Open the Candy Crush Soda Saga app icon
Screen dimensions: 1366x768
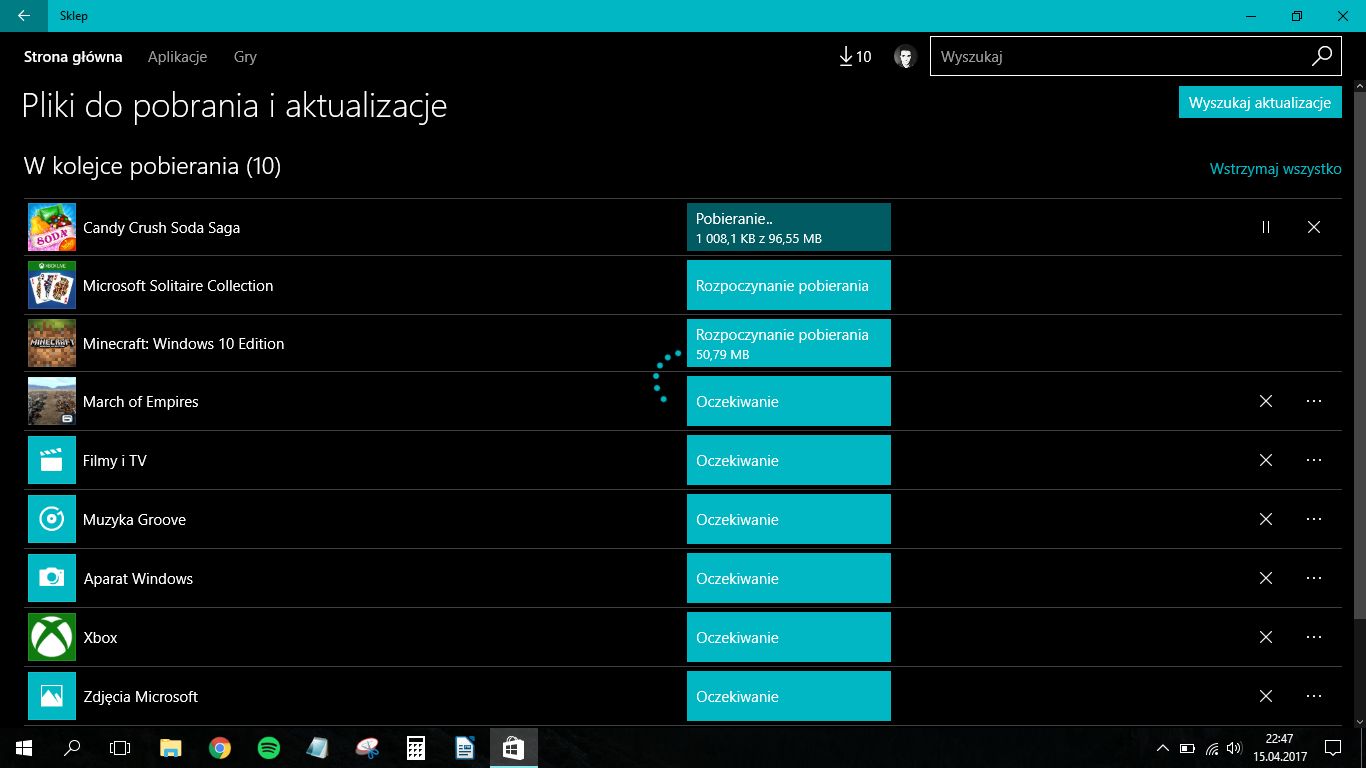pyautogui.click(x=52, y=227)
